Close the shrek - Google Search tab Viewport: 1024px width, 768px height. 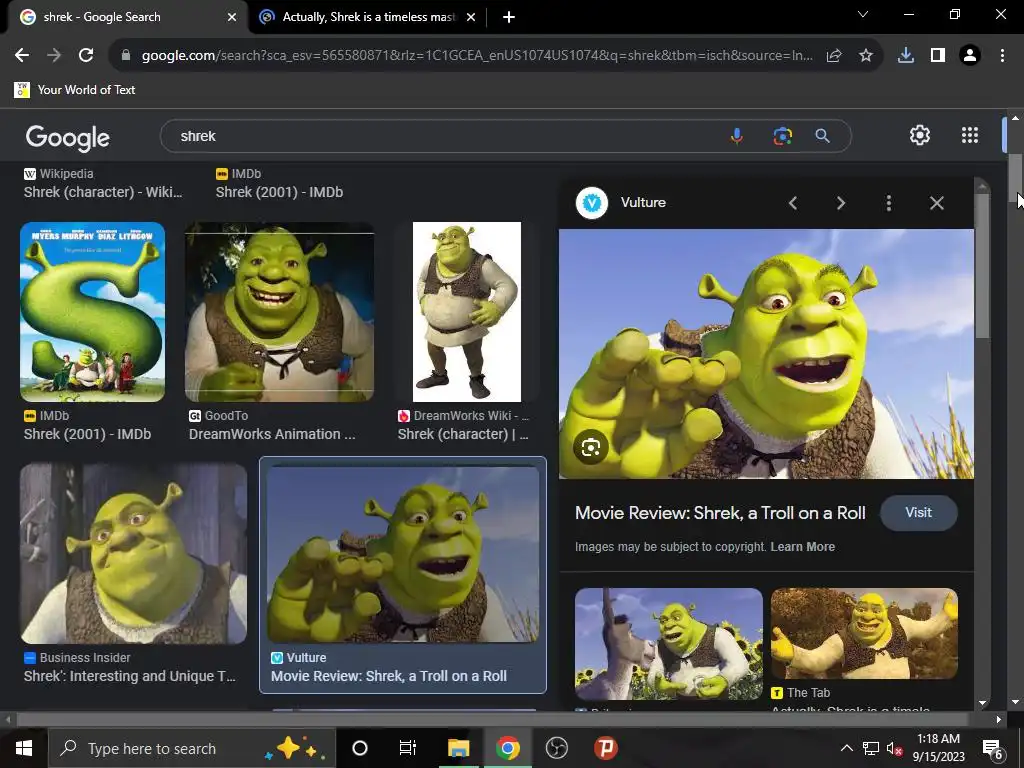[x=232, y=17]
